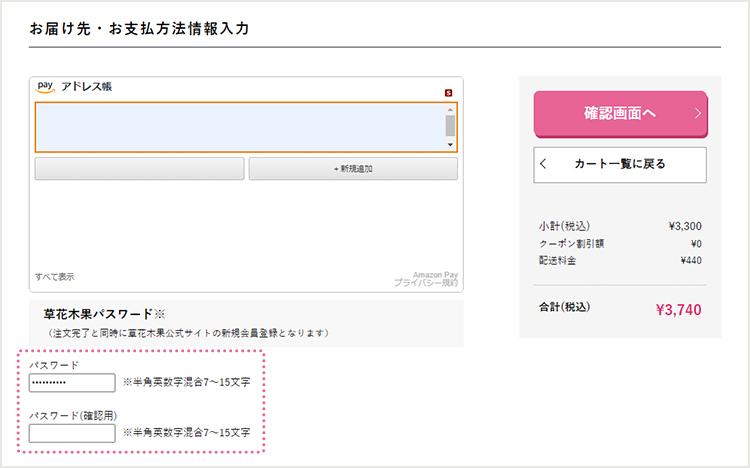750x468 pixels.
Task: Click the 草花木果パスワード heading
Action: 104,314
